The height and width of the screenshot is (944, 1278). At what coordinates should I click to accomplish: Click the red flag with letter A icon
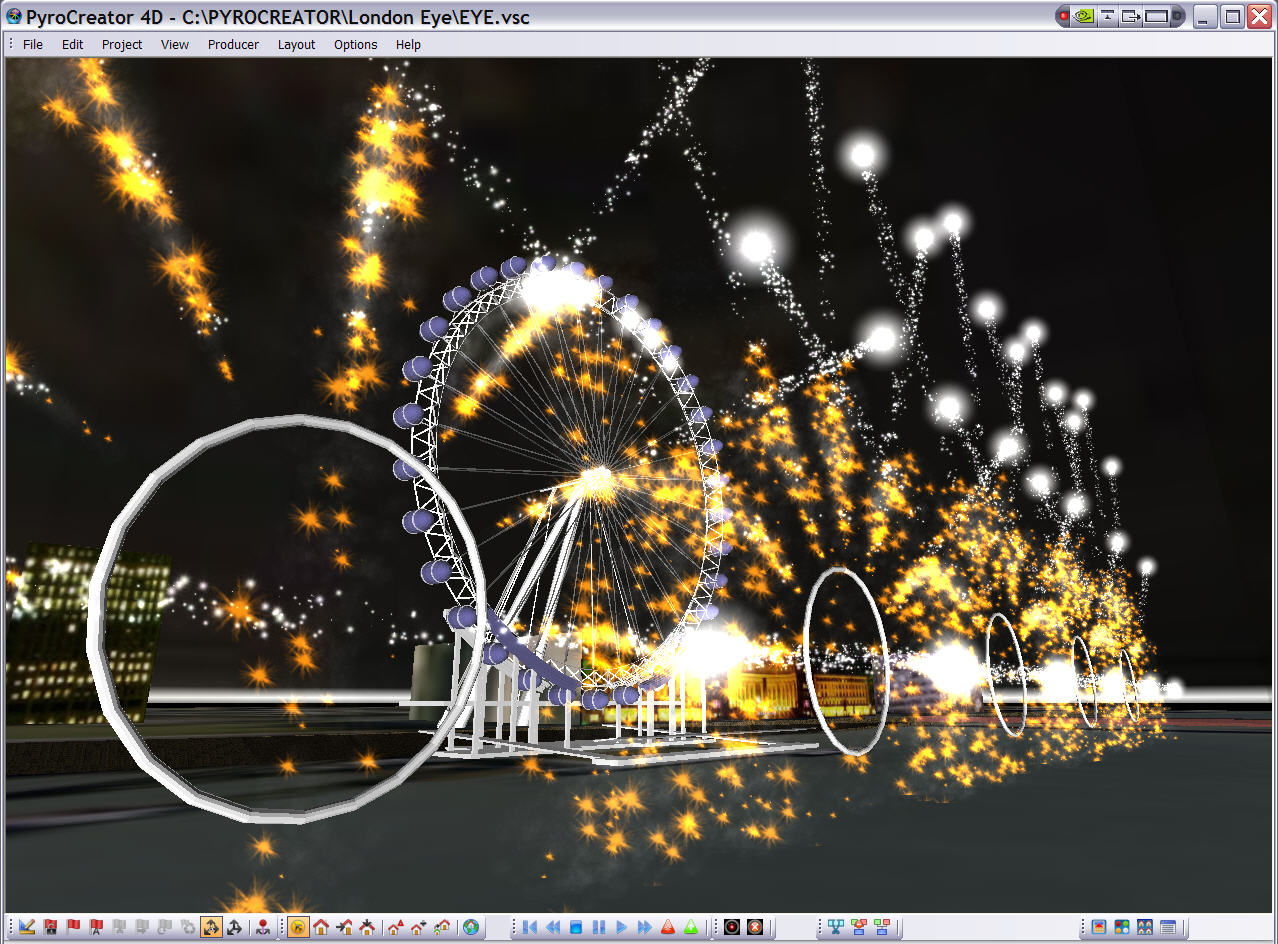click(x=96, y=927)
